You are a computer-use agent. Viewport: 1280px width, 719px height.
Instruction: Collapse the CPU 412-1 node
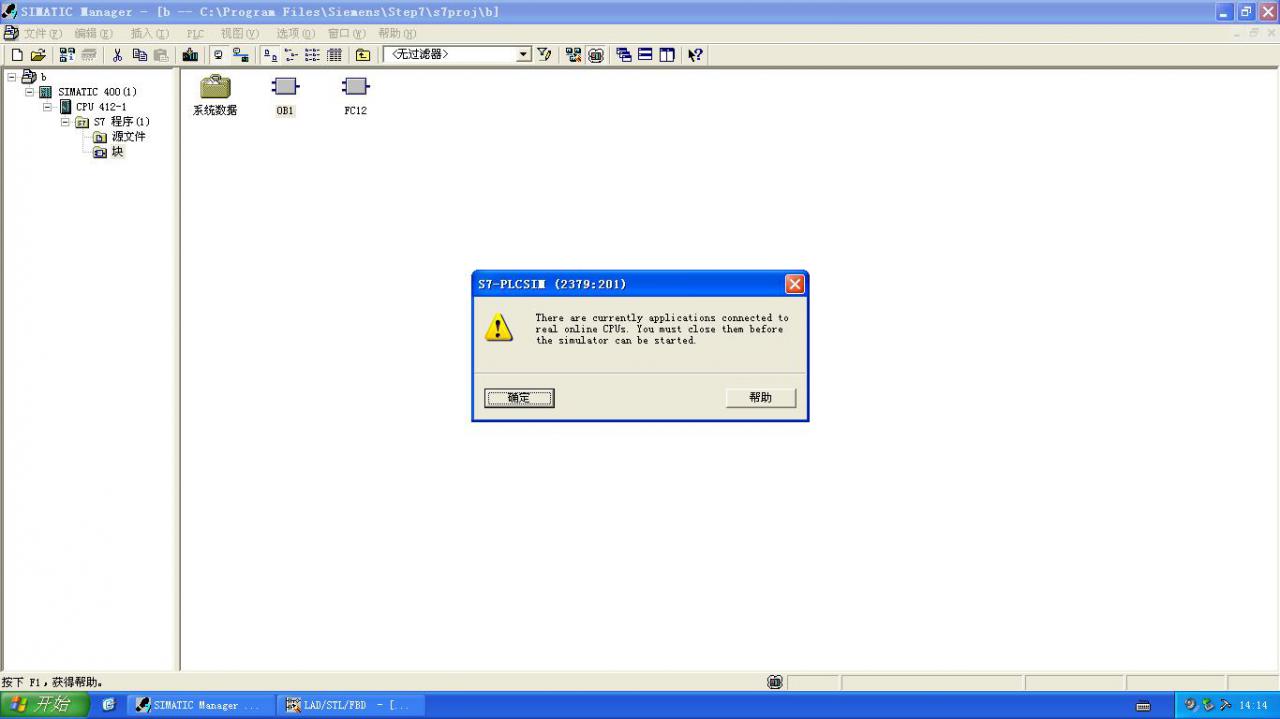pos(48,107)
